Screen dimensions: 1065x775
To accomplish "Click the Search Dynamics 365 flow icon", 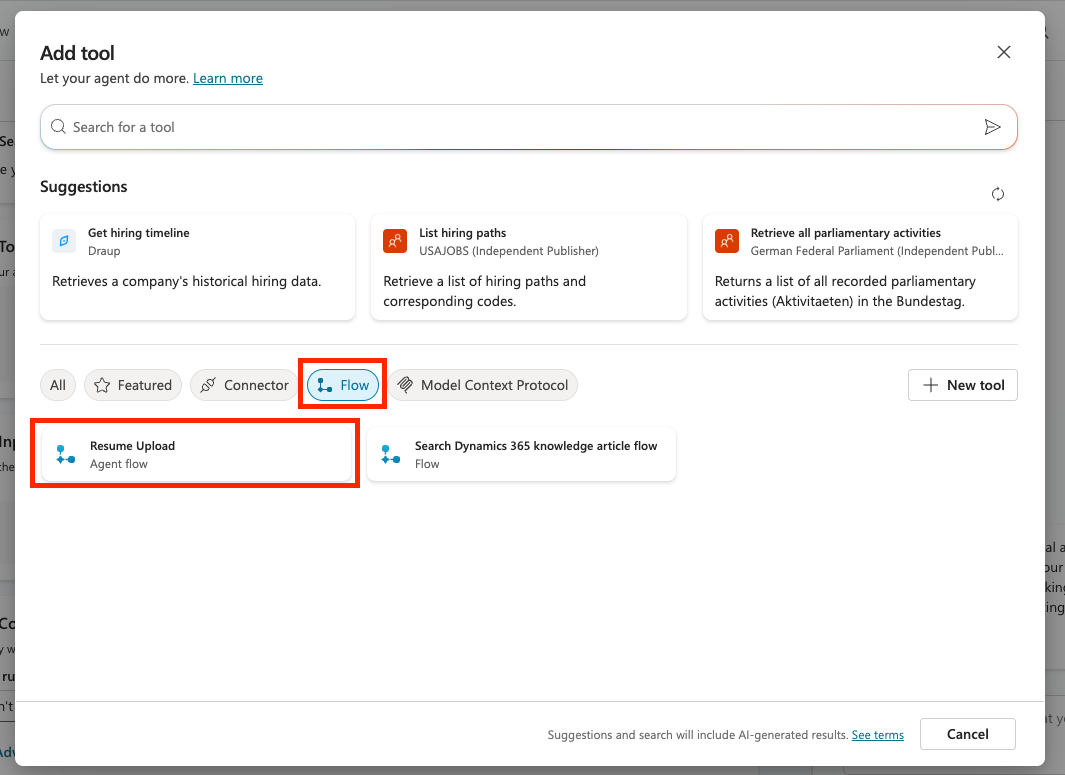I will coord(391,455).
